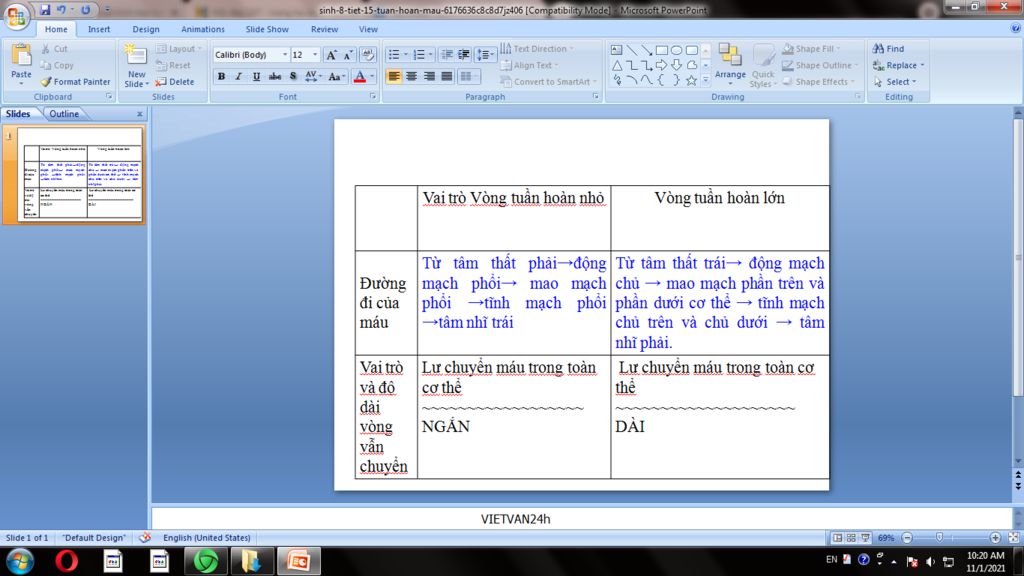Insert a bulleted list
Screen dimensions: 1024x576
[394, 55]
